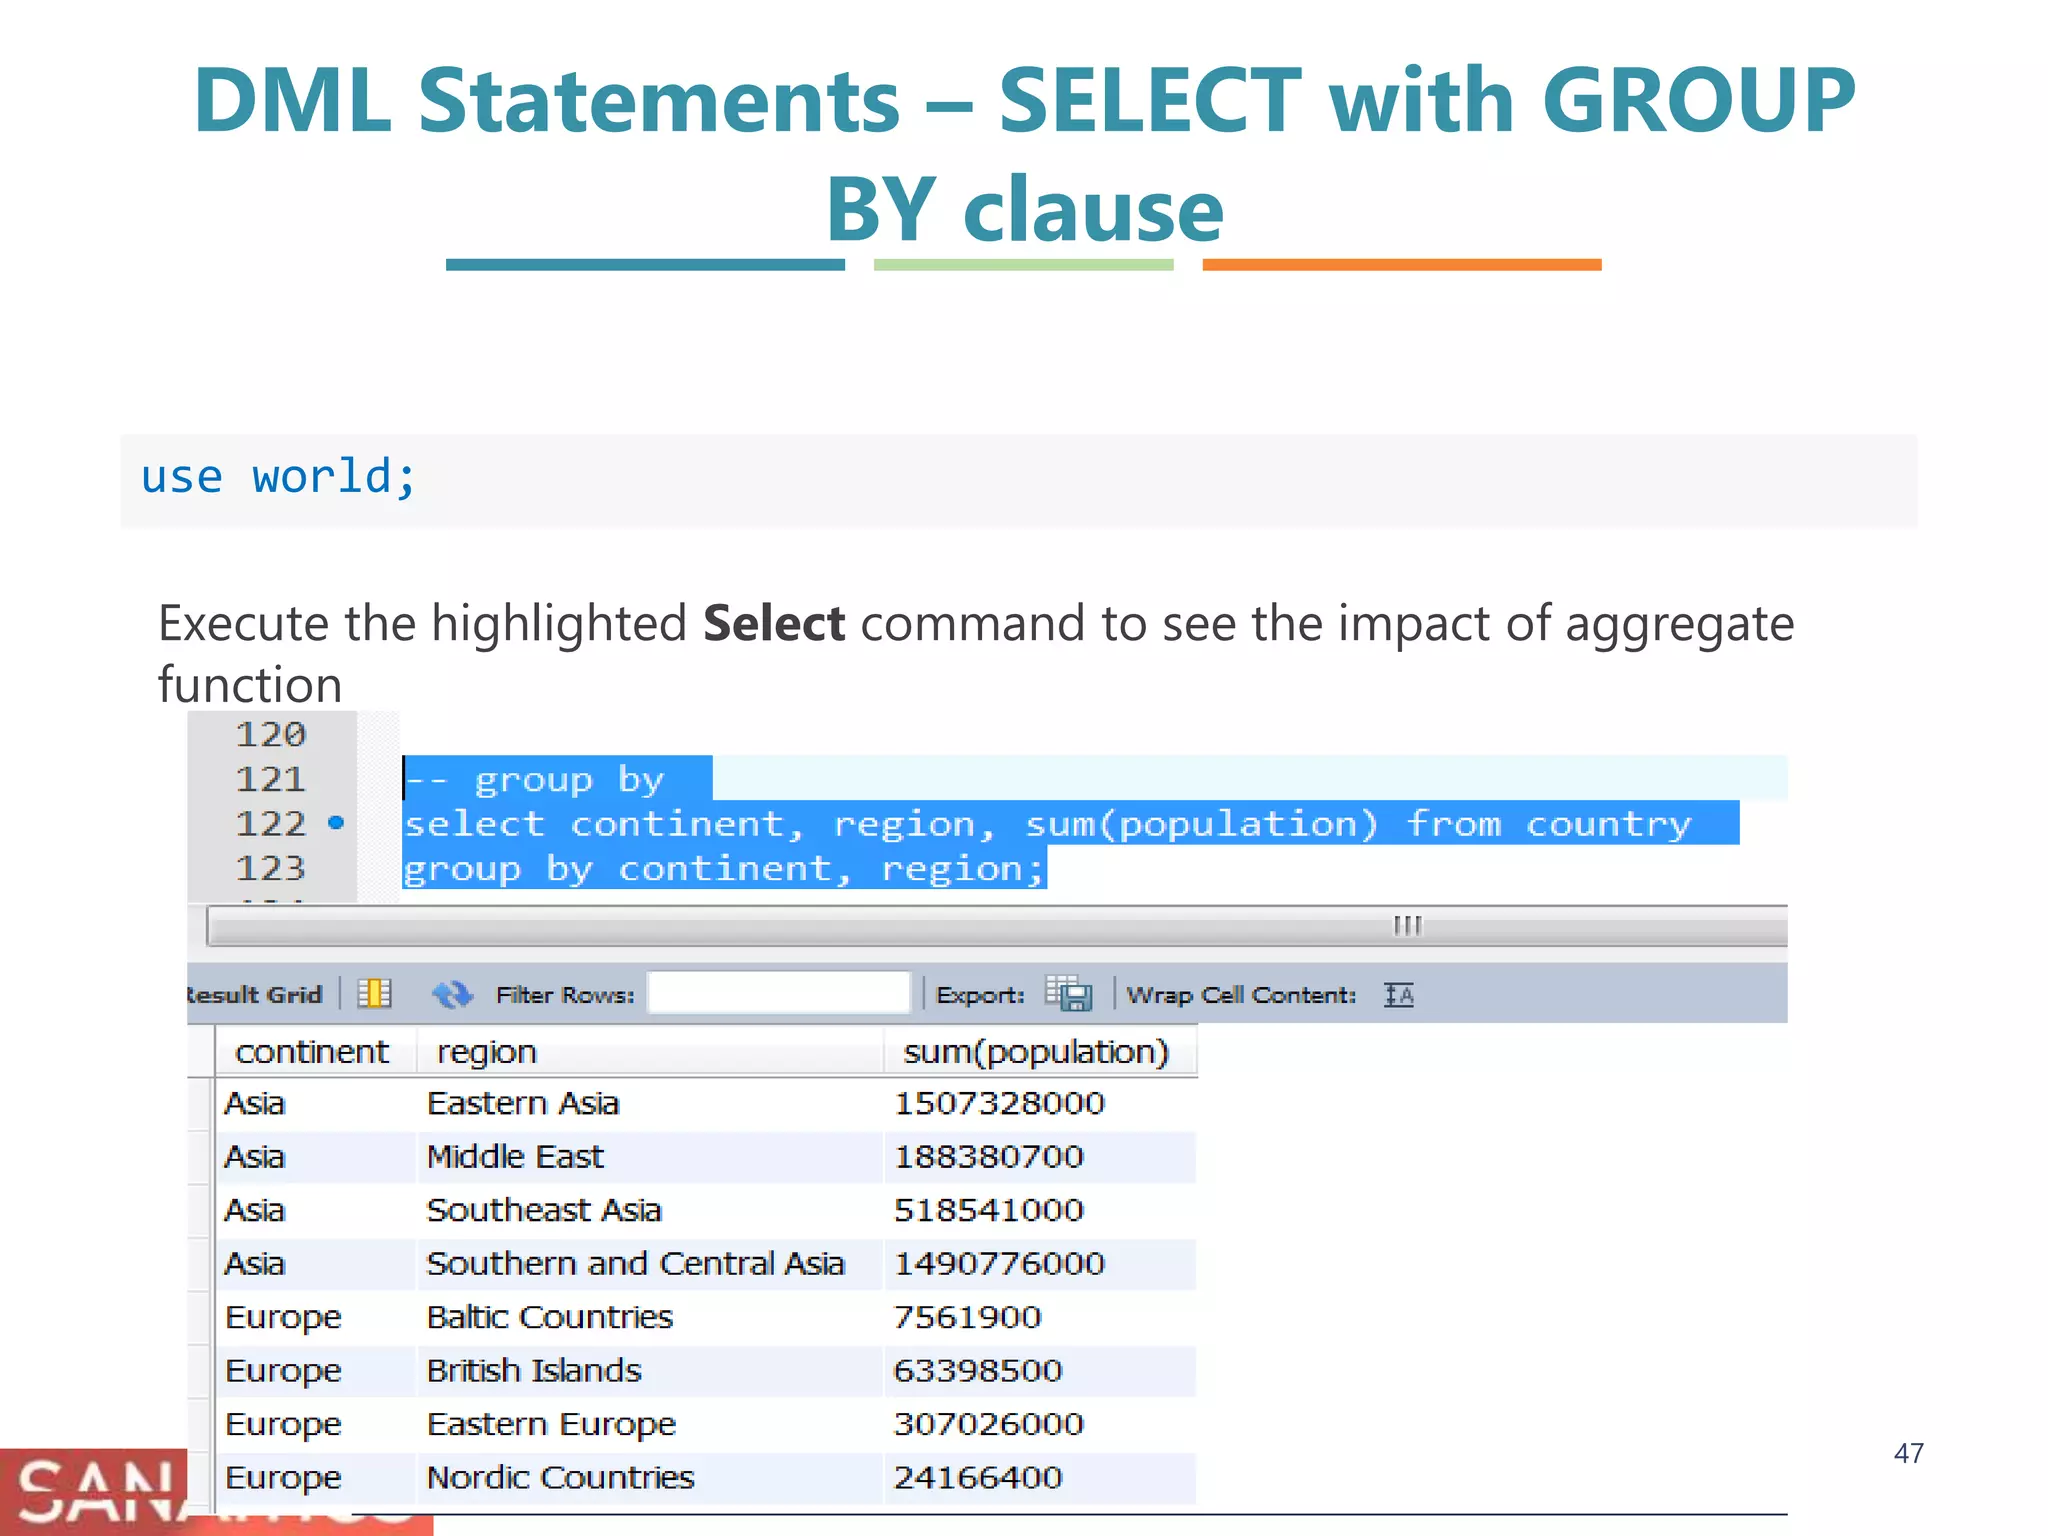Screen dimensions: 2048x1536
Task: Click the Asia cell in Eastern Asia row
Action: click(315, 1103)
